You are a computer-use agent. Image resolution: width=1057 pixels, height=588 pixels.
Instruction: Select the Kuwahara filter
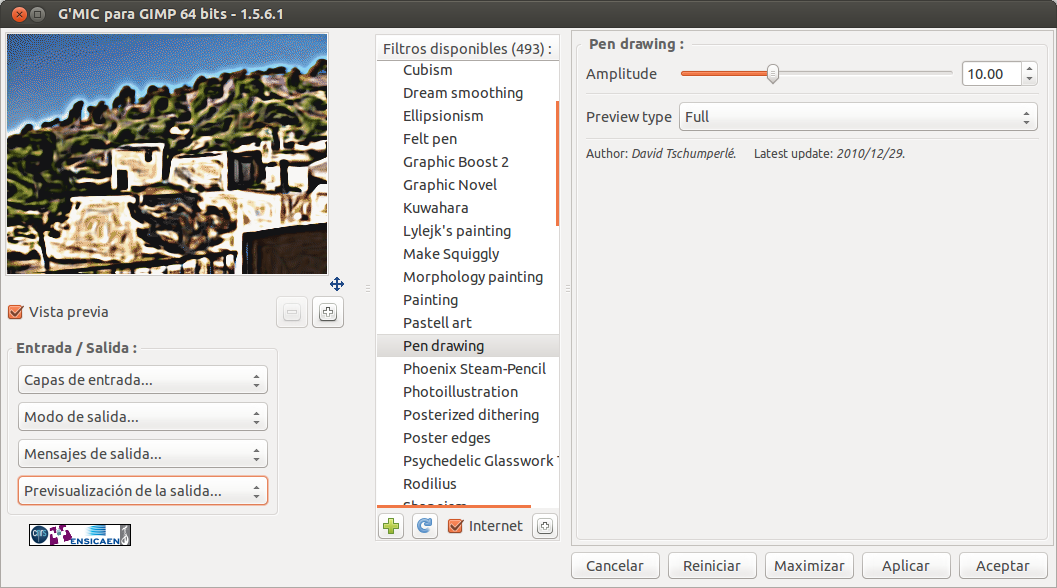point(466,208)
